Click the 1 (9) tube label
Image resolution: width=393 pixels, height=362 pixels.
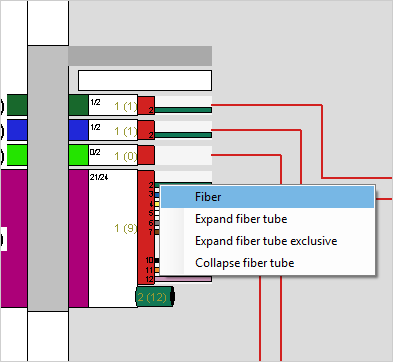click(126, 228)
